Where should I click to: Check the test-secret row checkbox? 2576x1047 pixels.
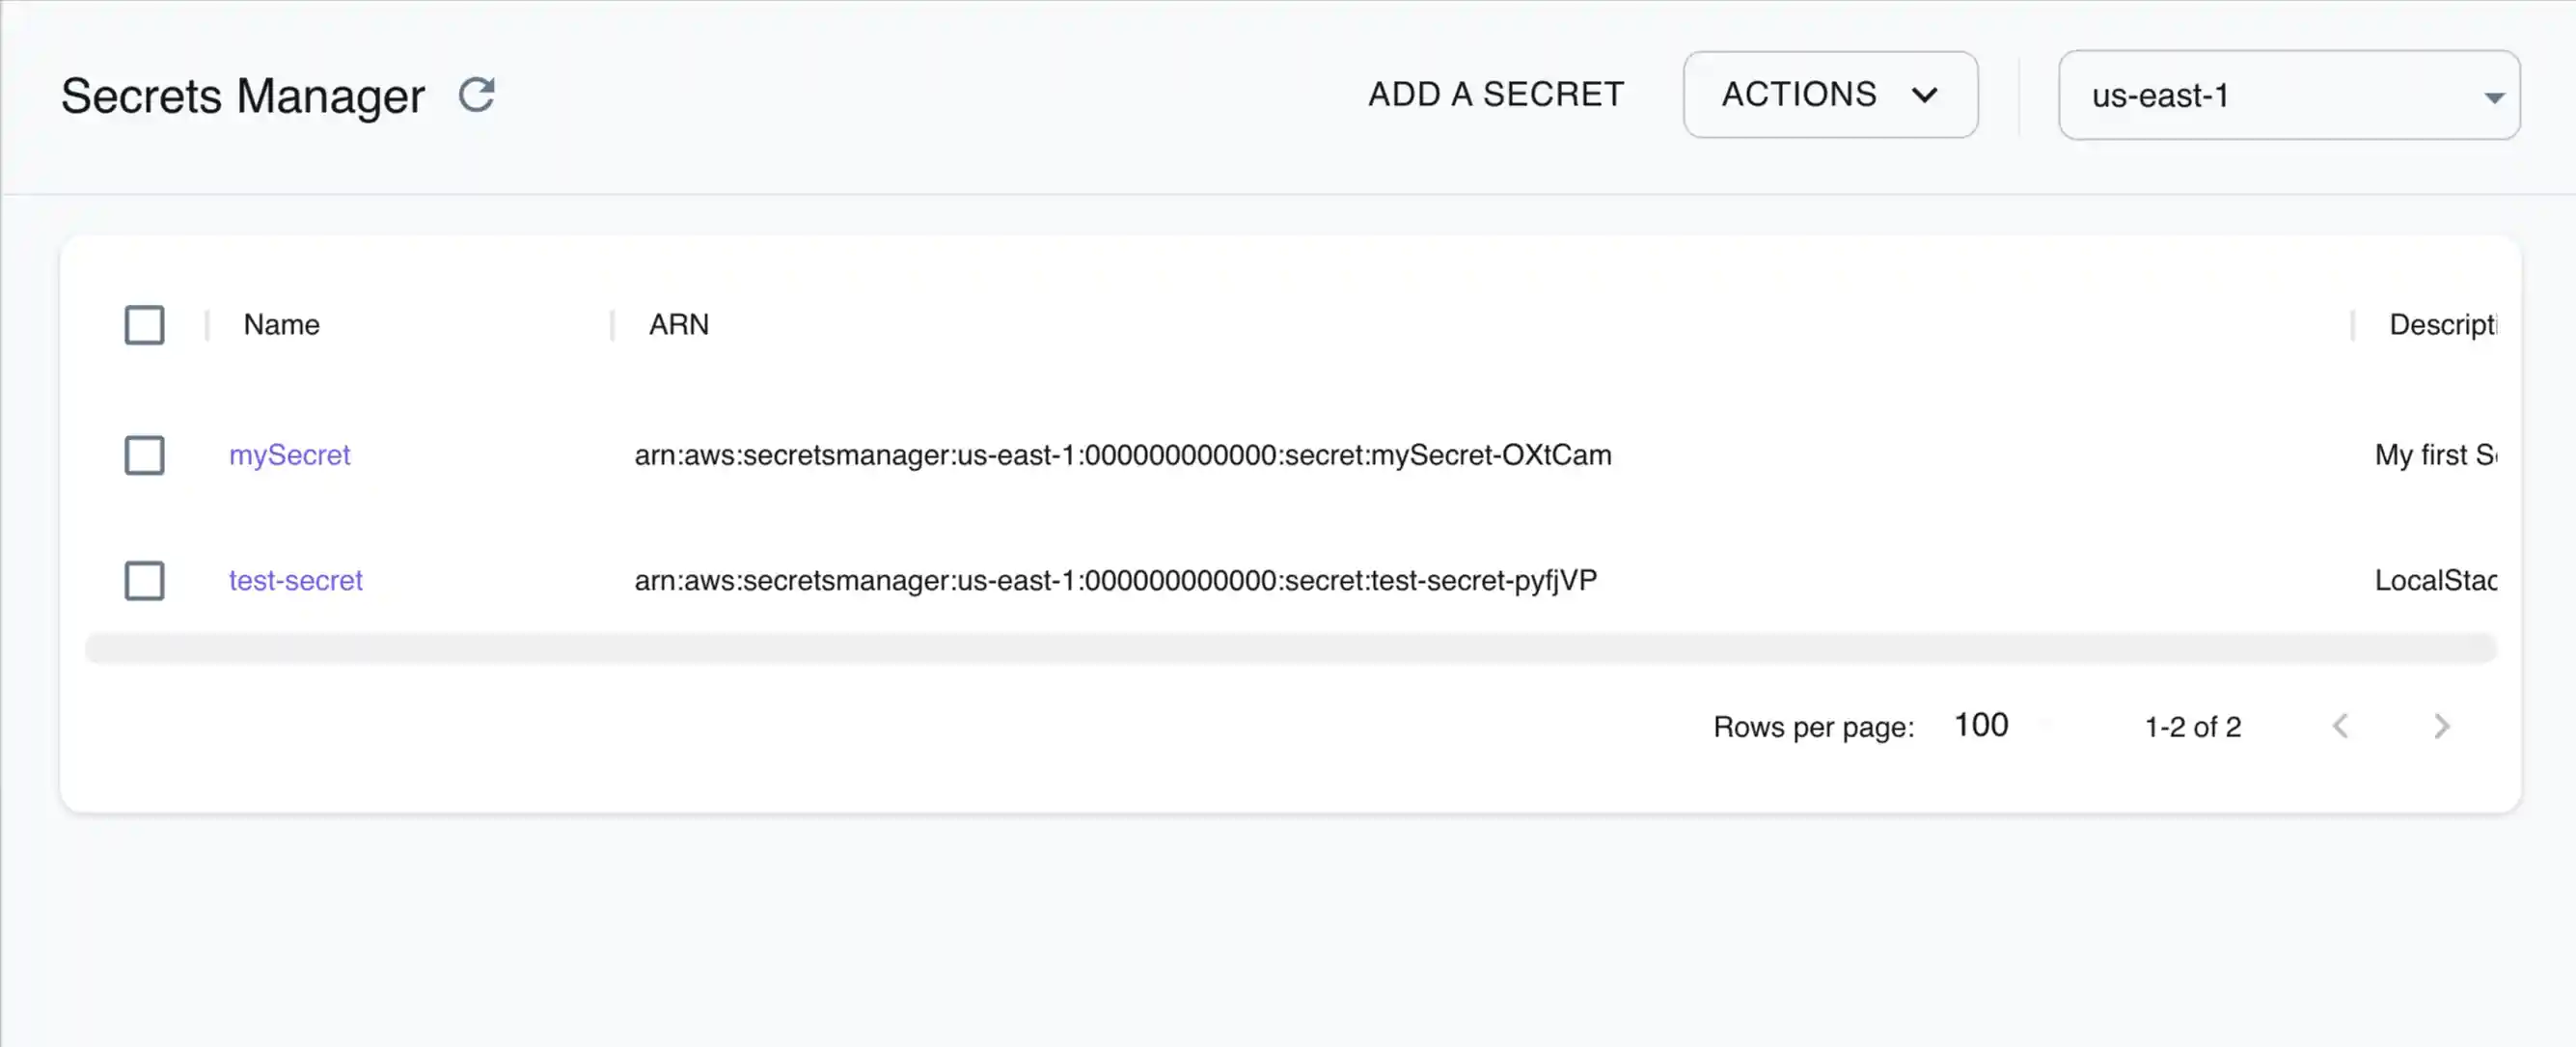click(144, 580)
